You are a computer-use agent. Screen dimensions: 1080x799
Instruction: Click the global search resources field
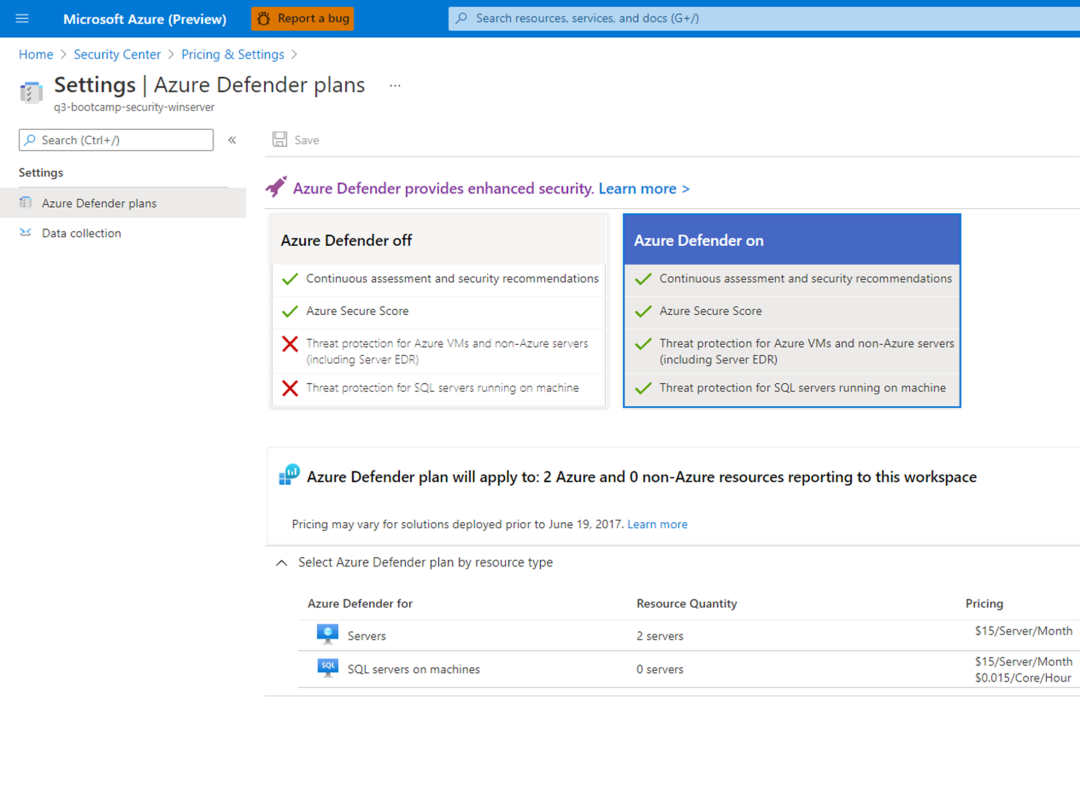coord(764,19)
